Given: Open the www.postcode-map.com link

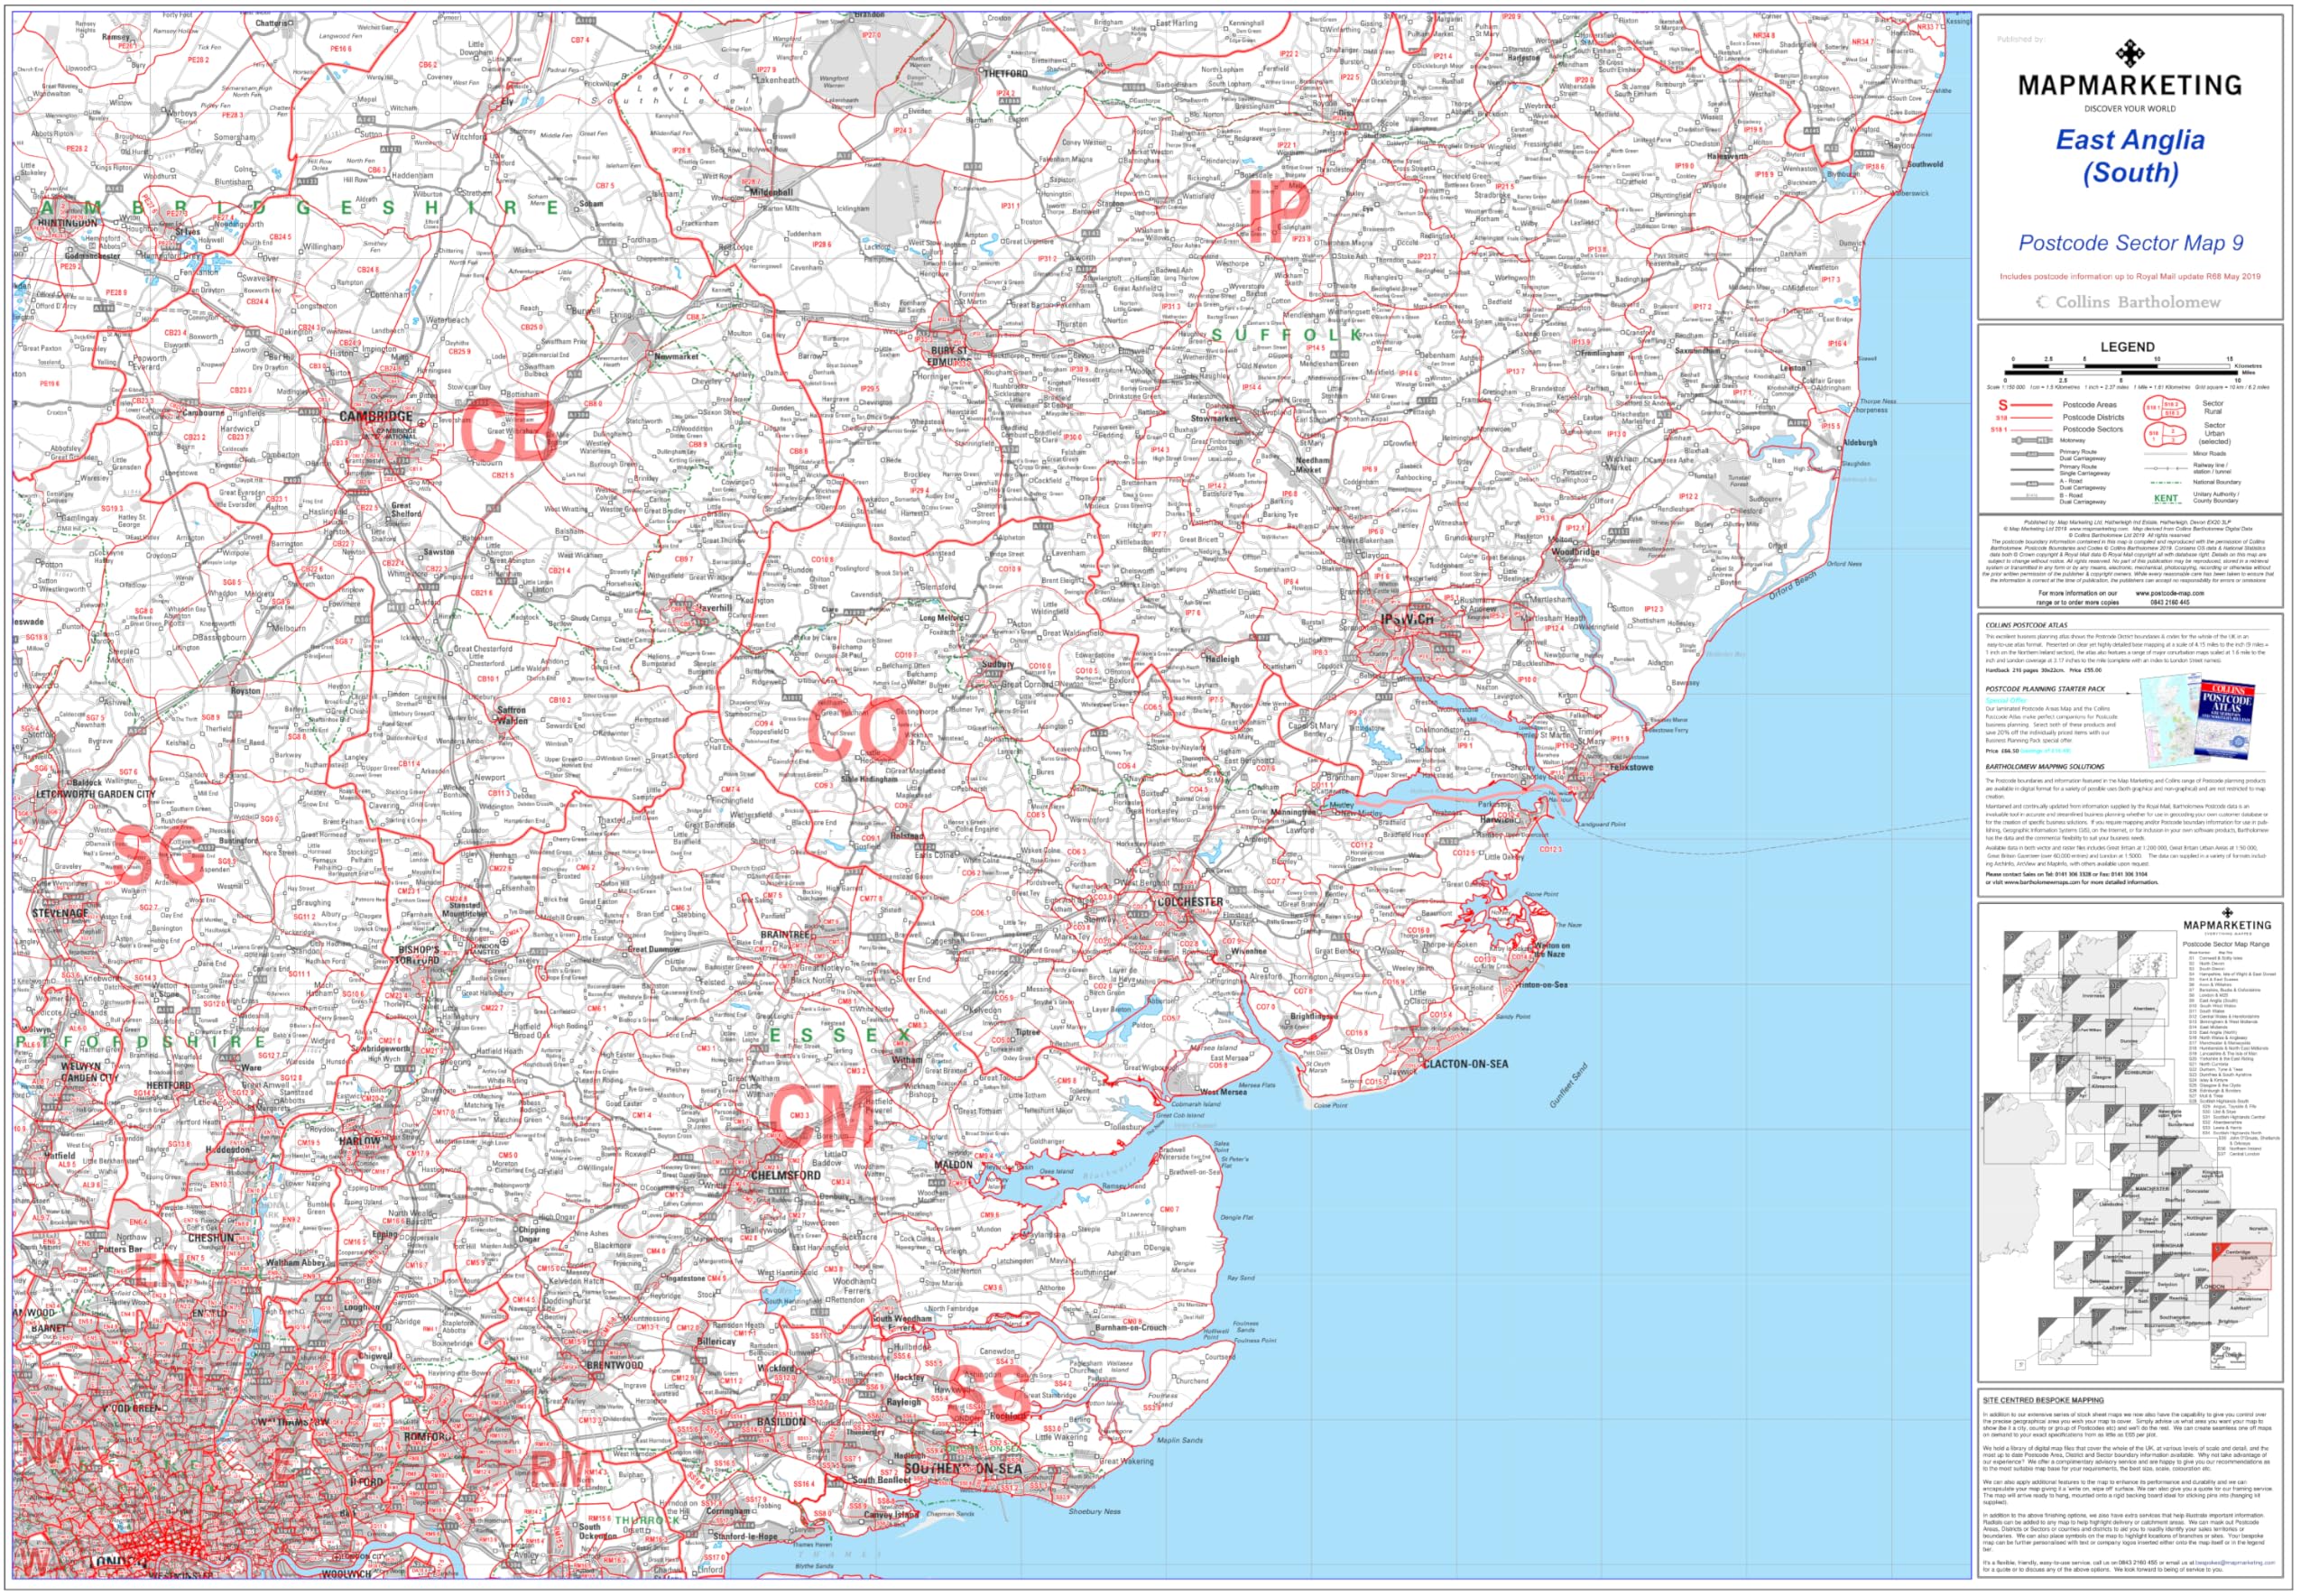Looking at the screenshot, I should click(x=2170, y=593).
